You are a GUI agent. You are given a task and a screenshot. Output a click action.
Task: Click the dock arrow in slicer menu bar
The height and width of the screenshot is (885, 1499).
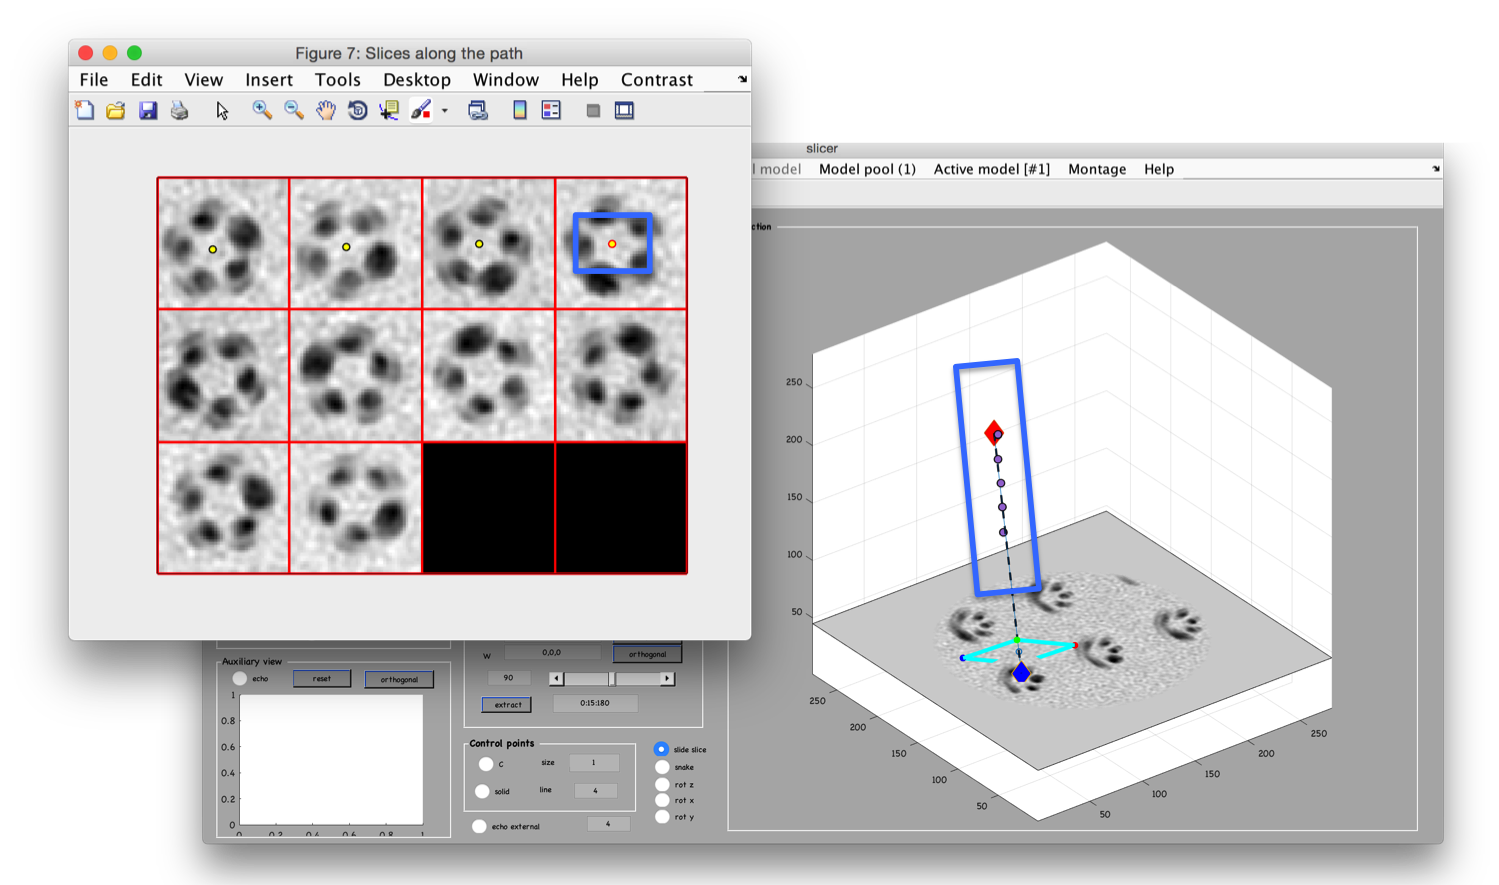coord(1436,169)
